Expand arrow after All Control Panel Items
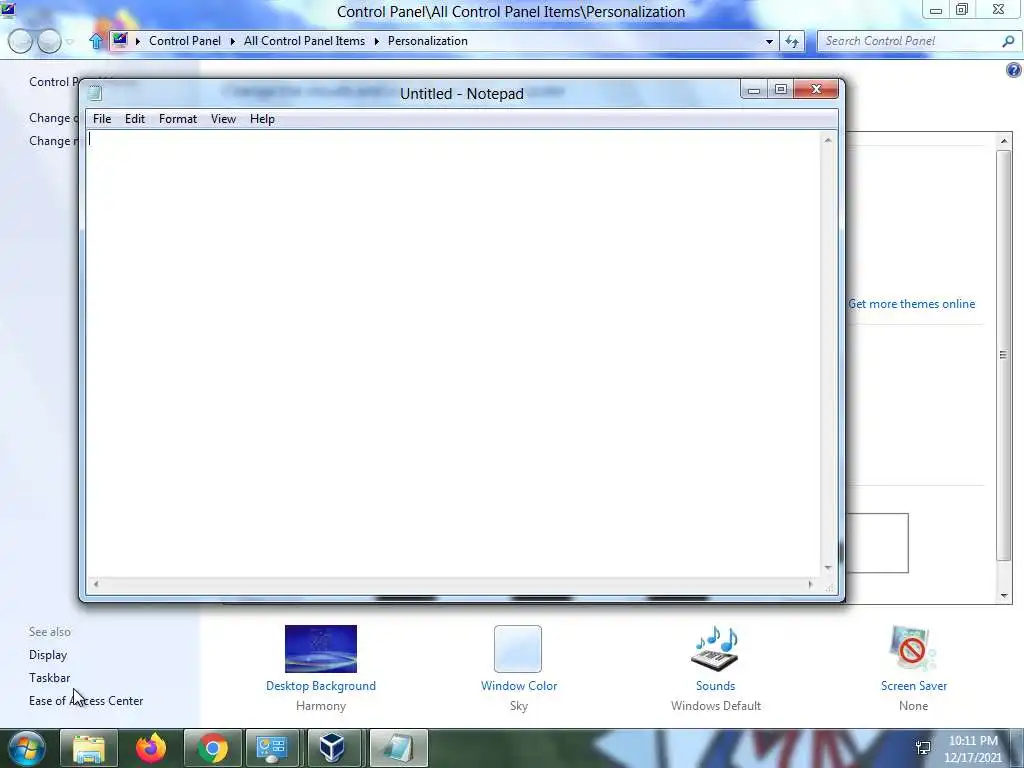The image size is (1024, 768). tap(377, 41)
